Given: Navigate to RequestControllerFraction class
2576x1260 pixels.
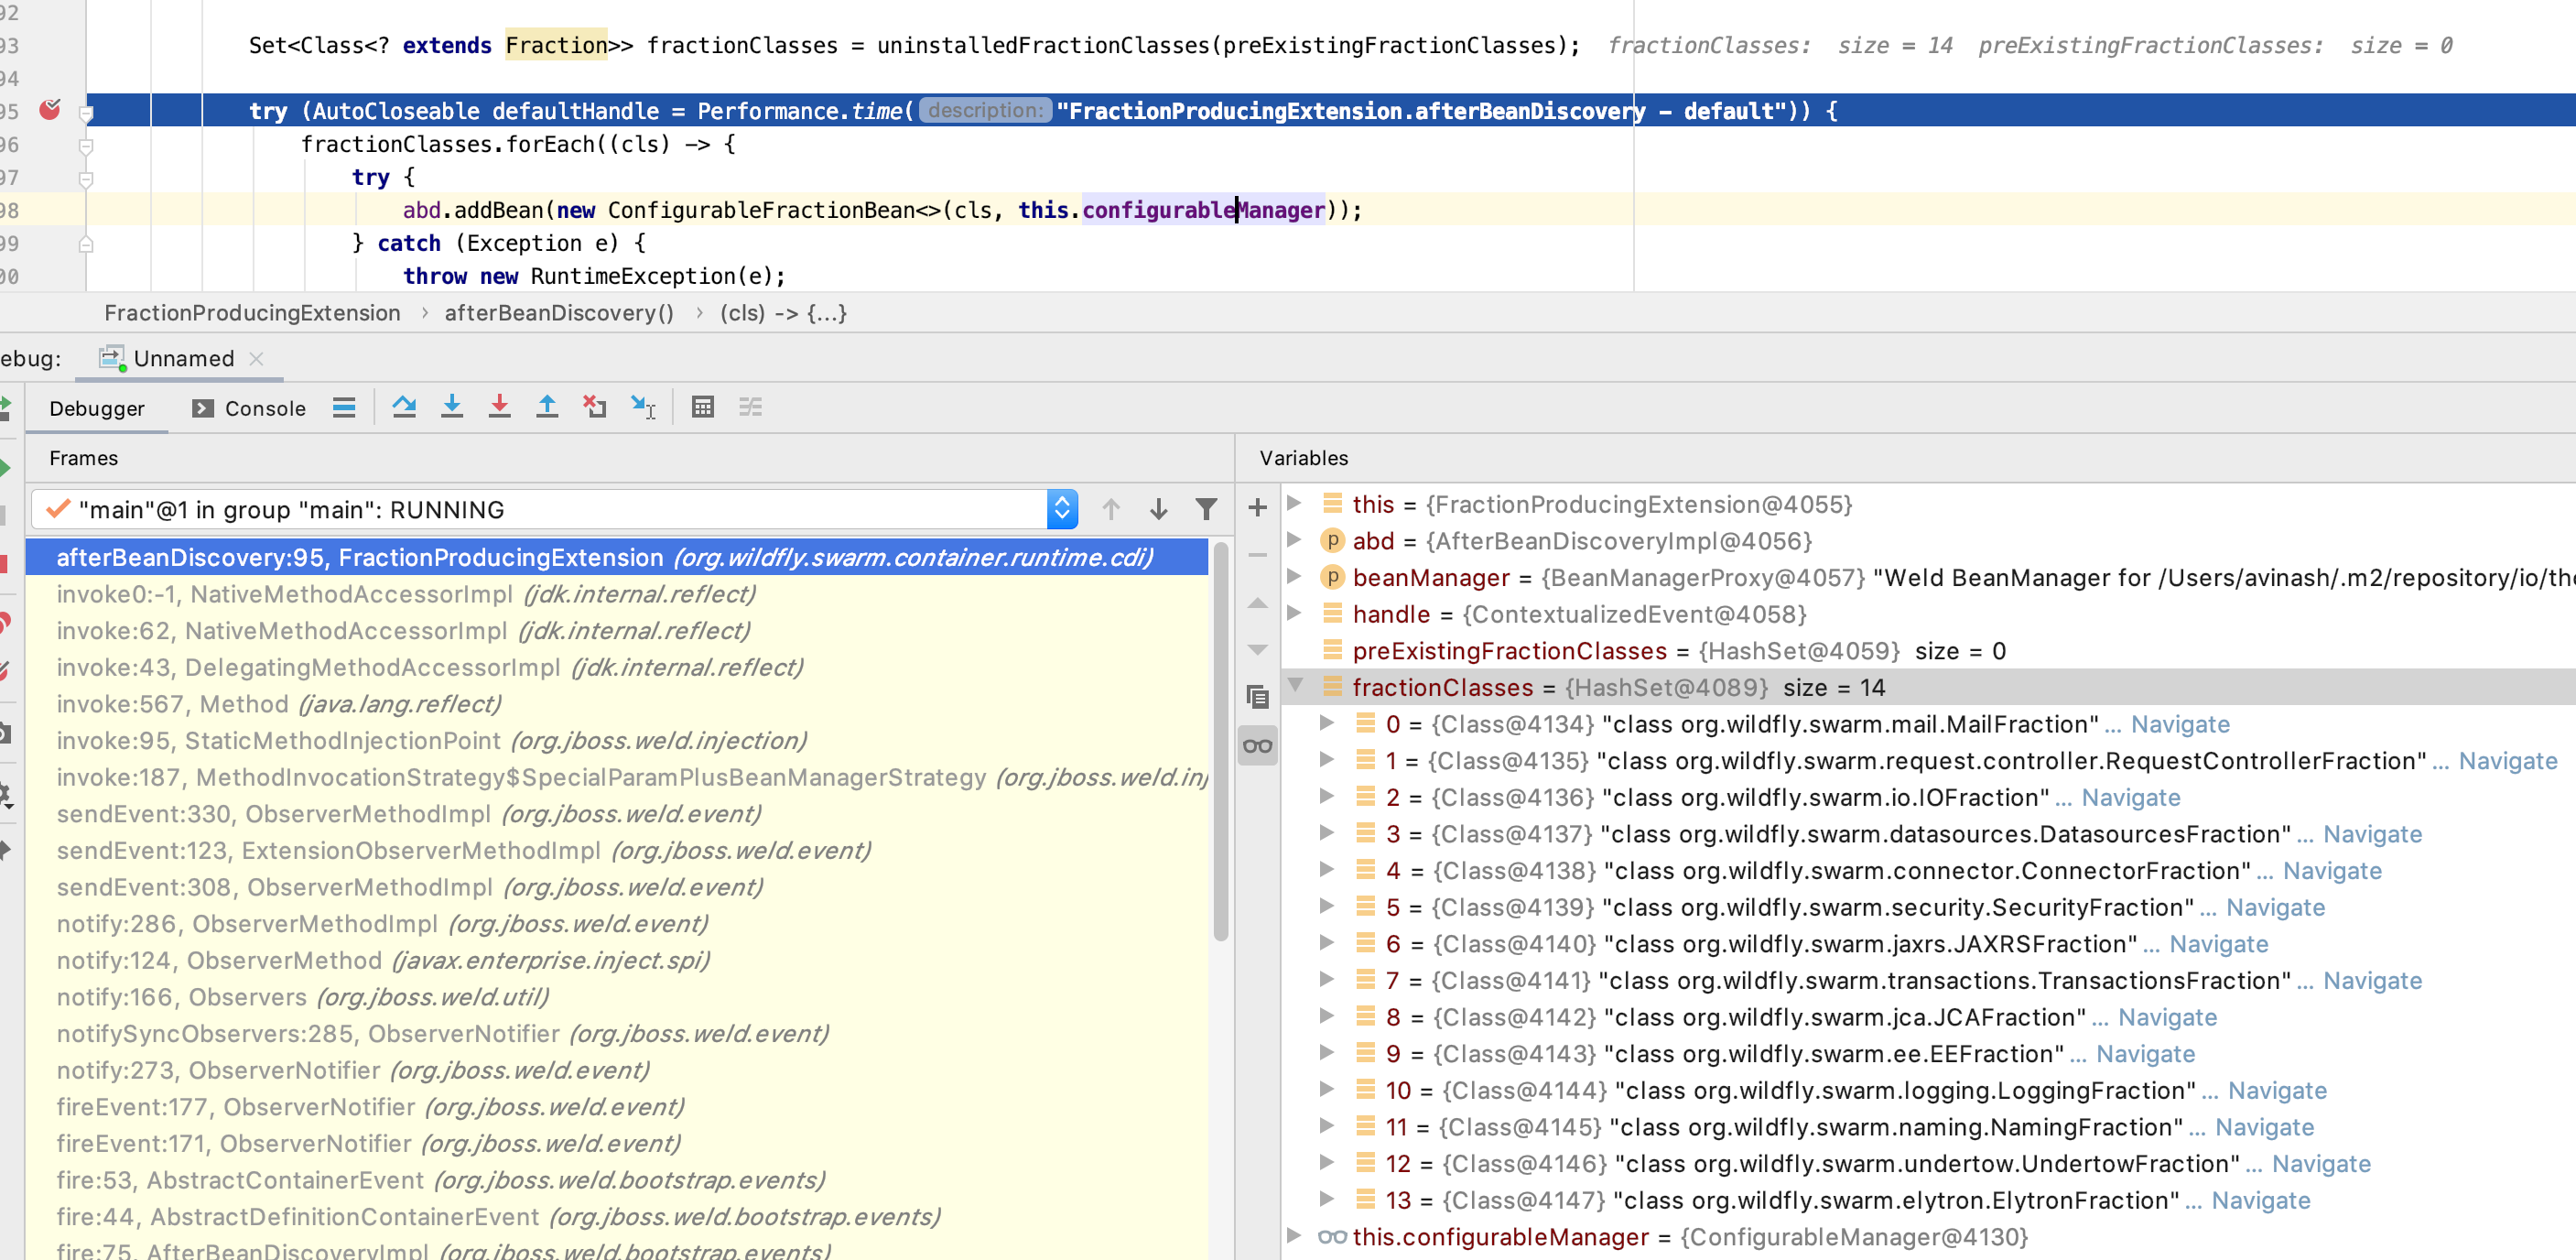Looking at the screenshot, I should coord(2508,761).
